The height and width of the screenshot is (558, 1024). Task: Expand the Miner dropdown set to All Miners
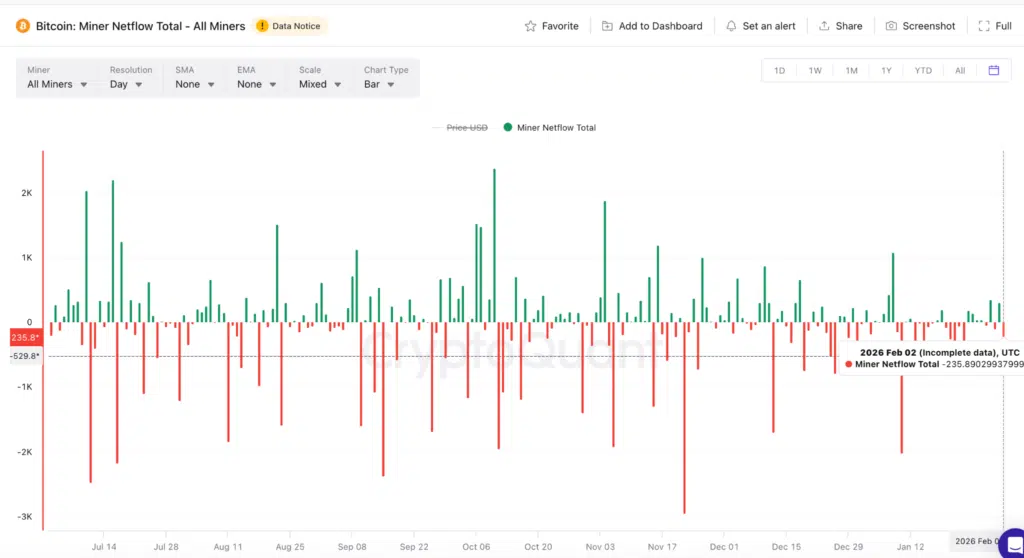click(x=57, y=84)
